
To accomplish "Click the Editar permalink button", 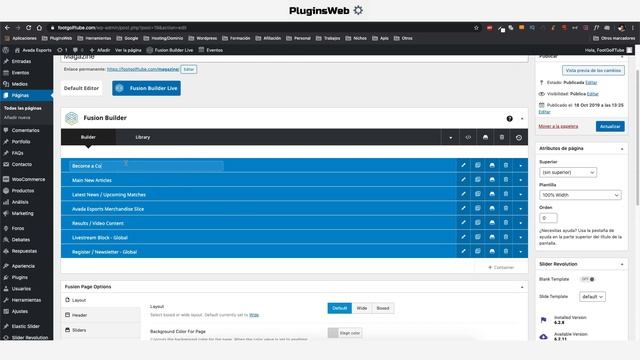I will [x=189, y=69].
